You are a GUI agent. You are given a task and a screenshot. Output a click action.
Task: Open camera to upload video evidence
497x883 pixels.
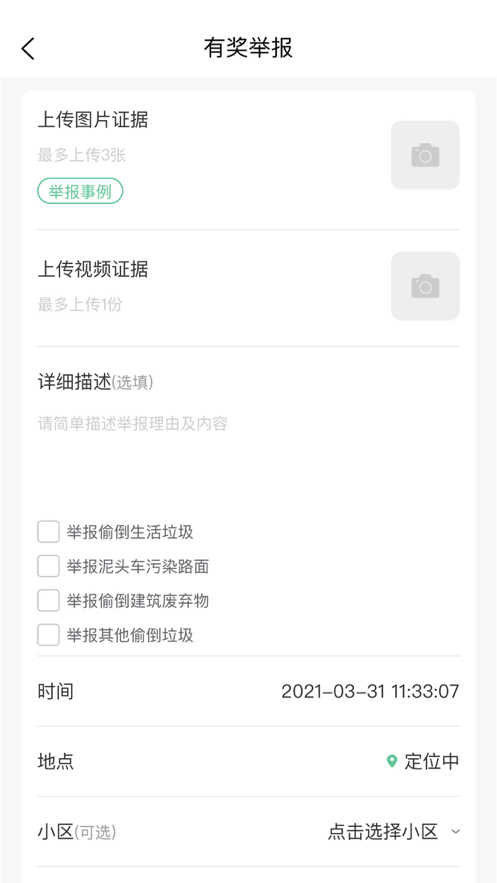tap(425, 286)
